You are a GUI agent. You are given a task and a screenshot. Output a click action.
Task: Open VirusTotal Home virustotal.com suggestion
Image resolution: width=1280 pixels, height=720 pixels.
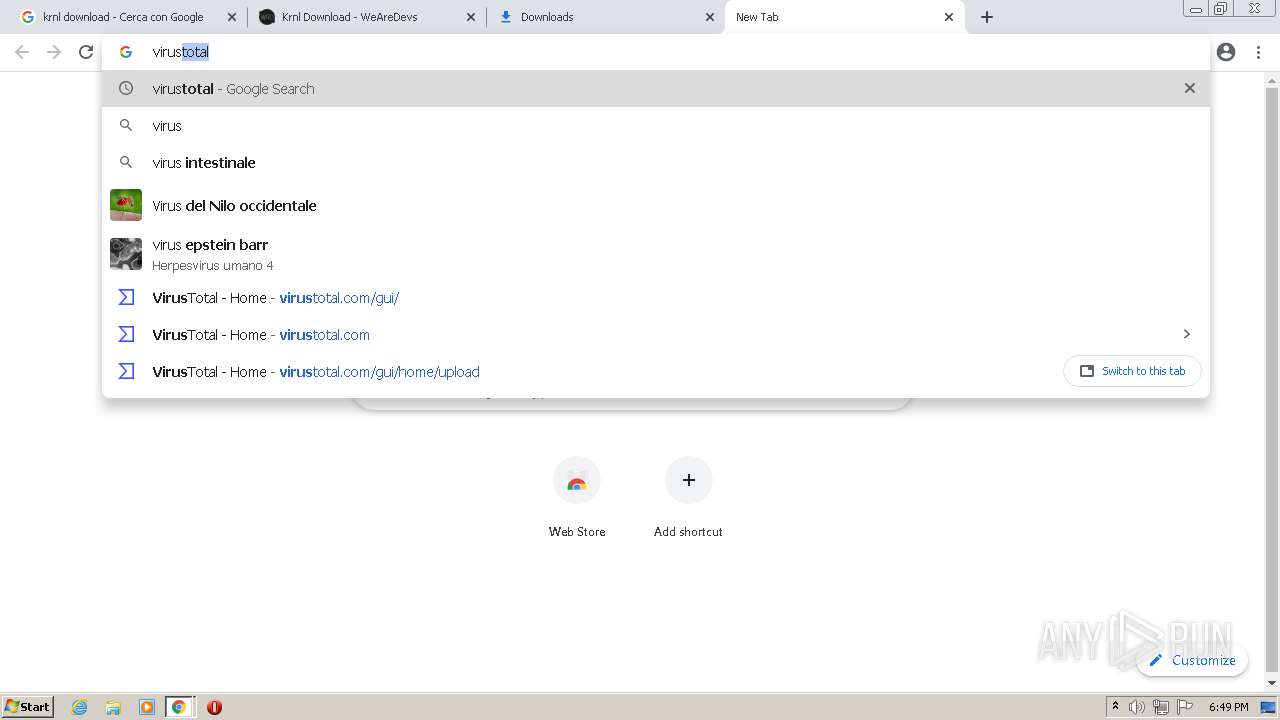(656, 334)
